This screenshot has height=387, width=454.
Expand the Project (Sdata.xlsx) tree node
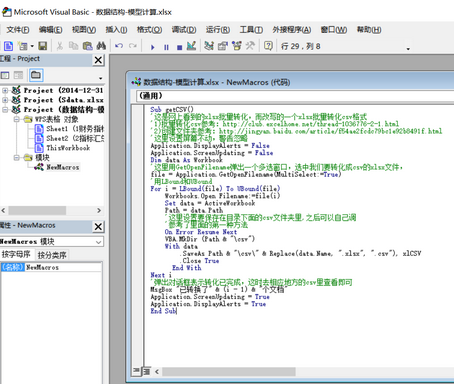(x=5, y=100)
